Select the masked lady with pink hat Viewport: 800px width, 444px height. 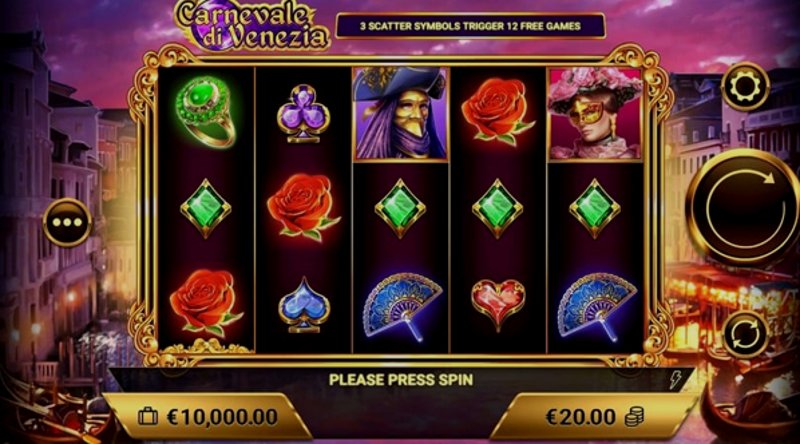594,114
